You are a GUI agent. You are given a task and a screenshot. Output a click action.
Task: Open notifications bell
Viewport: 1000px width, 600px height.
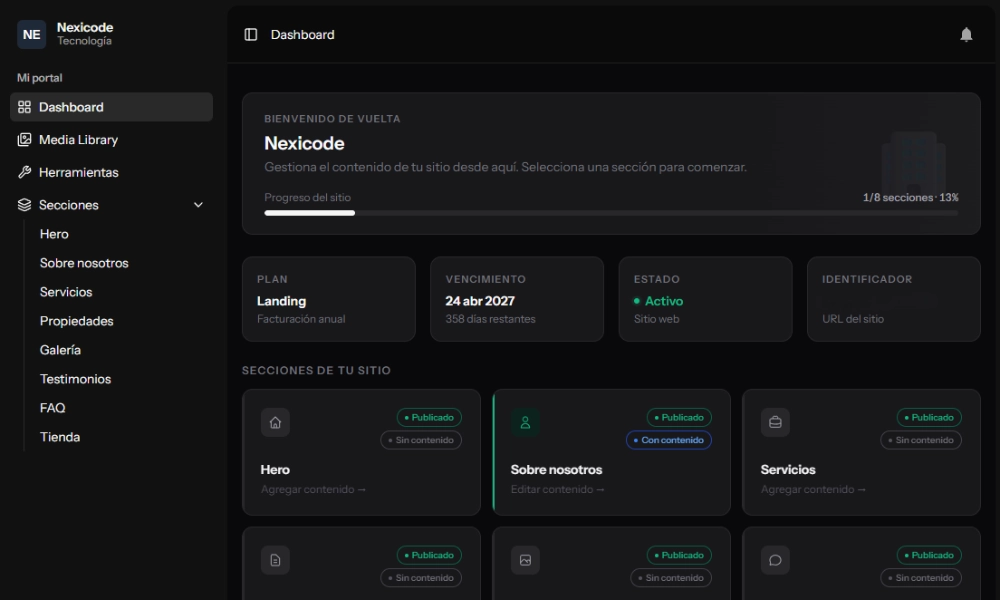[x=966, y=34]
